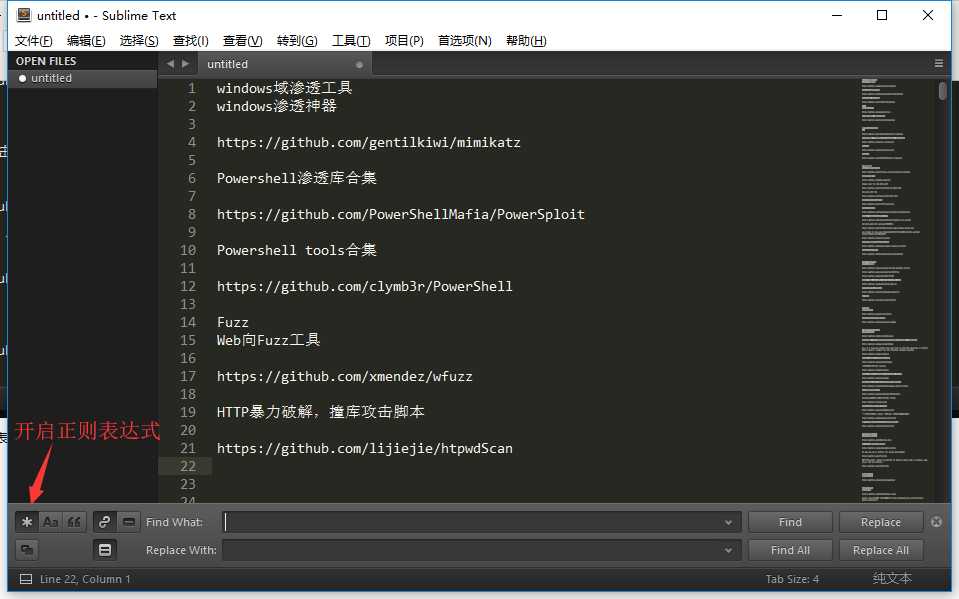
Task: Click the mimikatz GitHub URL line
Action: tap(368, 143)
